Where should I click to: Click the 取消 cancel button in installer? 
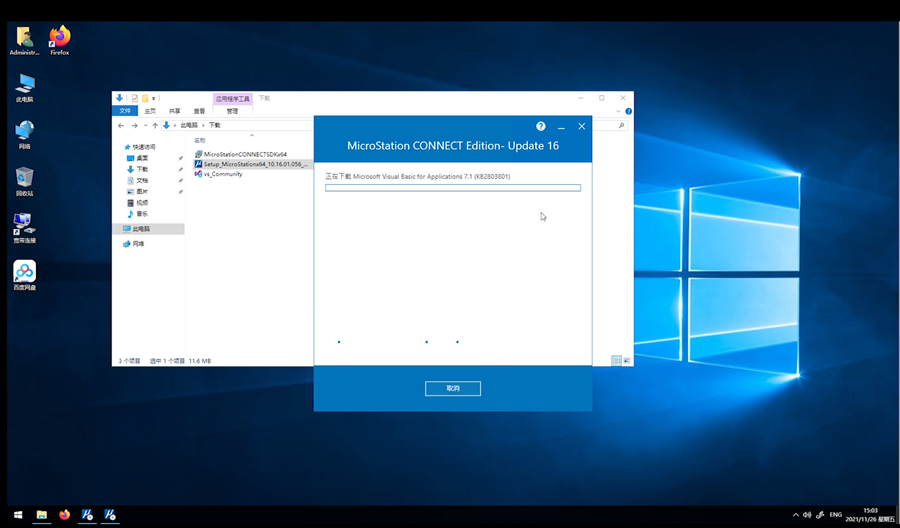(453, 389)
